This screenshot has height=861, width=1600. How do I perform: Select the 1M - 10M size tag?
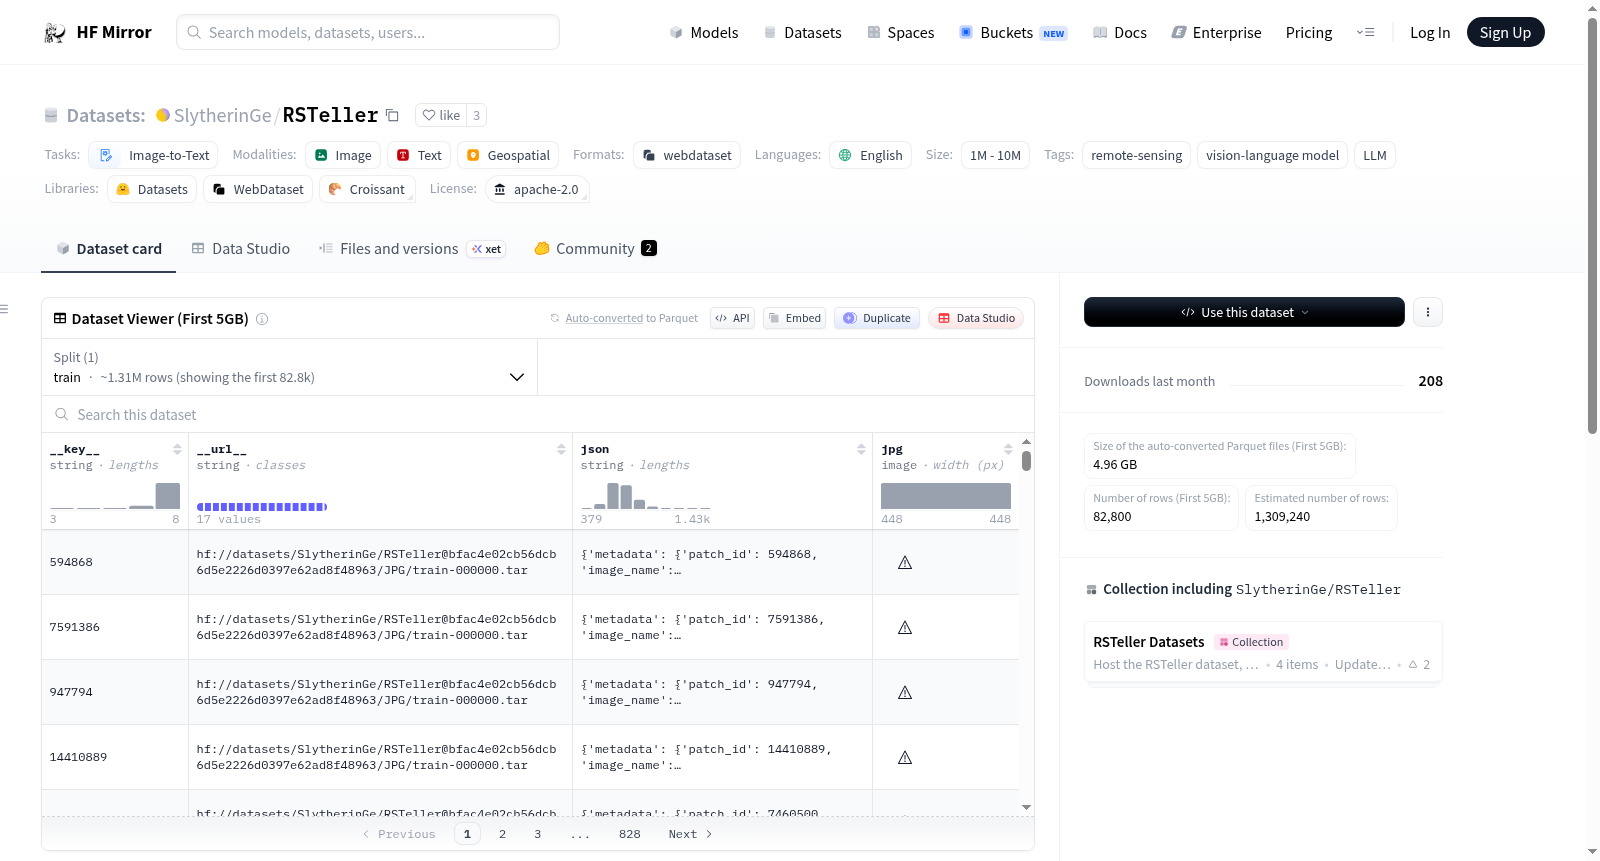pos(995,155)
